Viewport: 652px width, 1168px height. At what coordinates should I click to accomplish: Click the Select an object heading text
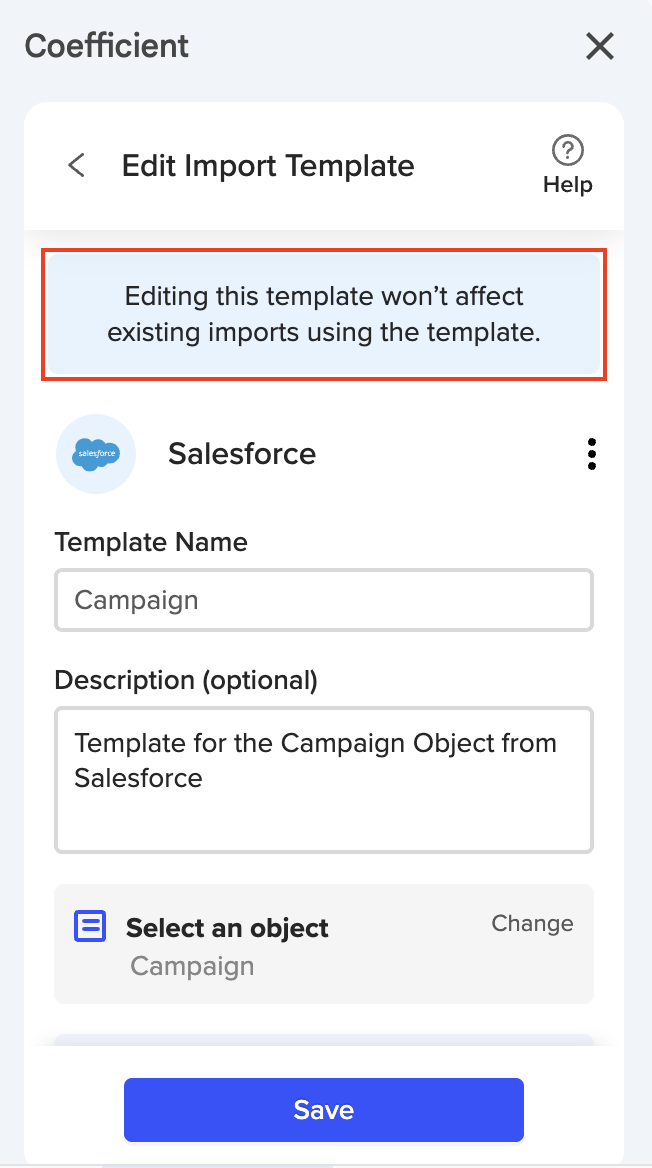click(227, 928)
